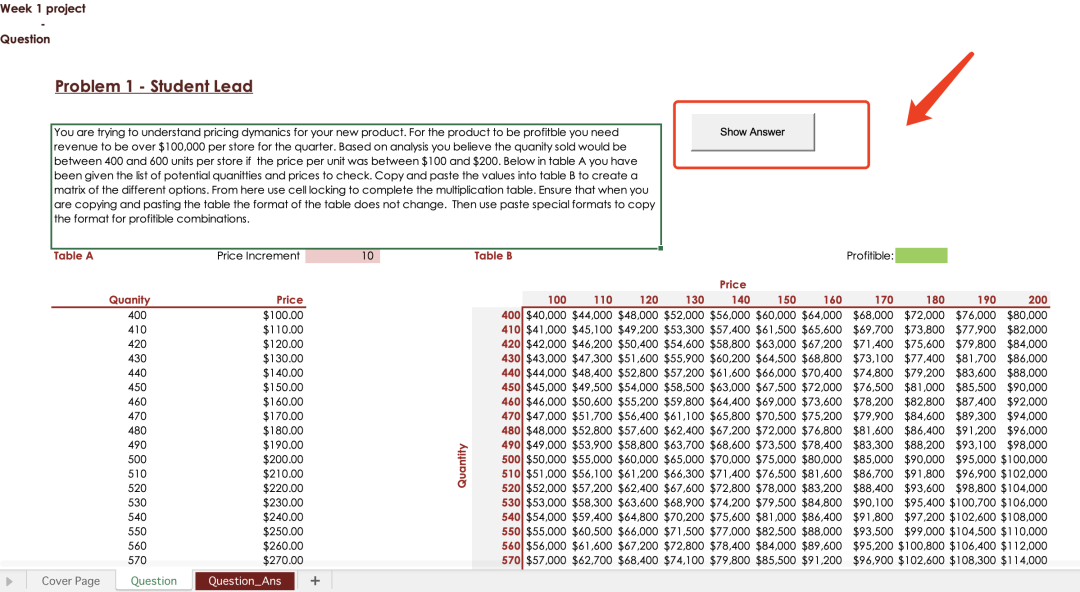Screen dimensions: 1080x592
Task: Click the sheet navigation arrow at bottom left
Action: tap(10, 581)
